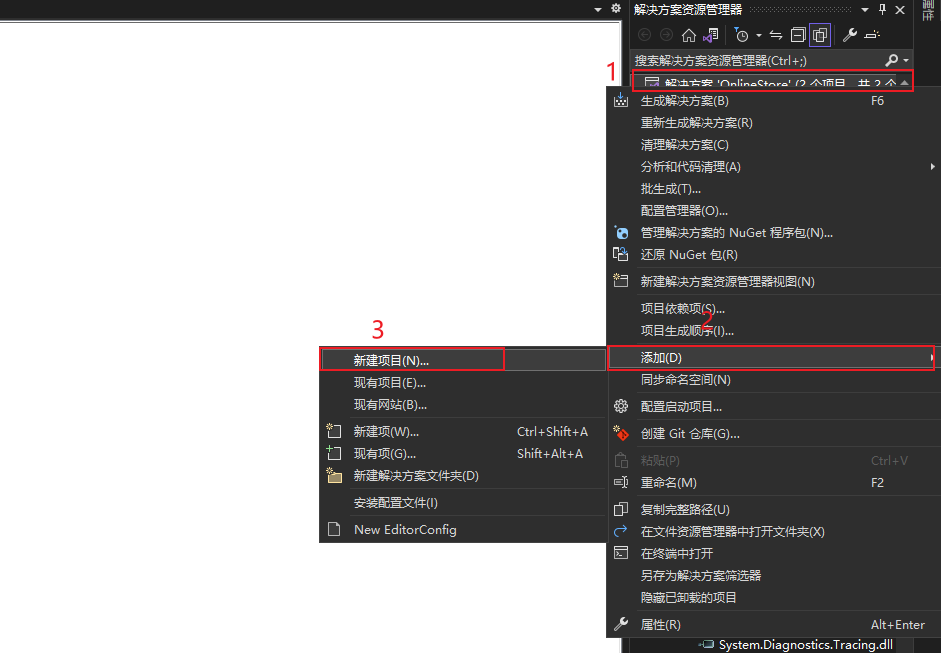Screen dimensions: 941x653
Task: Click 创建 Git 仓库(G)... menu entry
Action: (x=690, y=434)
